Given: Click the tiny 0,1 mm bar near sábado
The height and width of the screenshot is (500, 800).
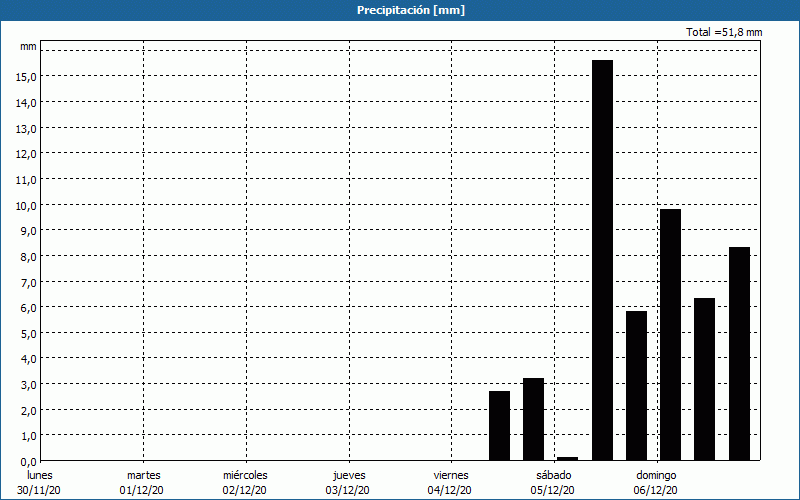Looking at the screenshot, I should 567,459.
